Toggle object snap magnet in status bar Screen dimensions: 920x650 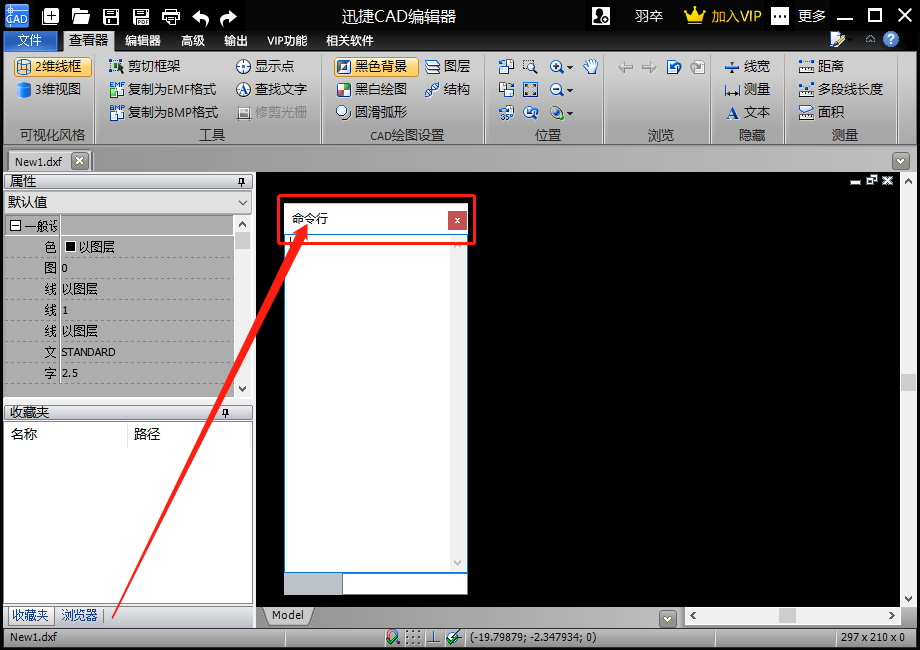393,637
